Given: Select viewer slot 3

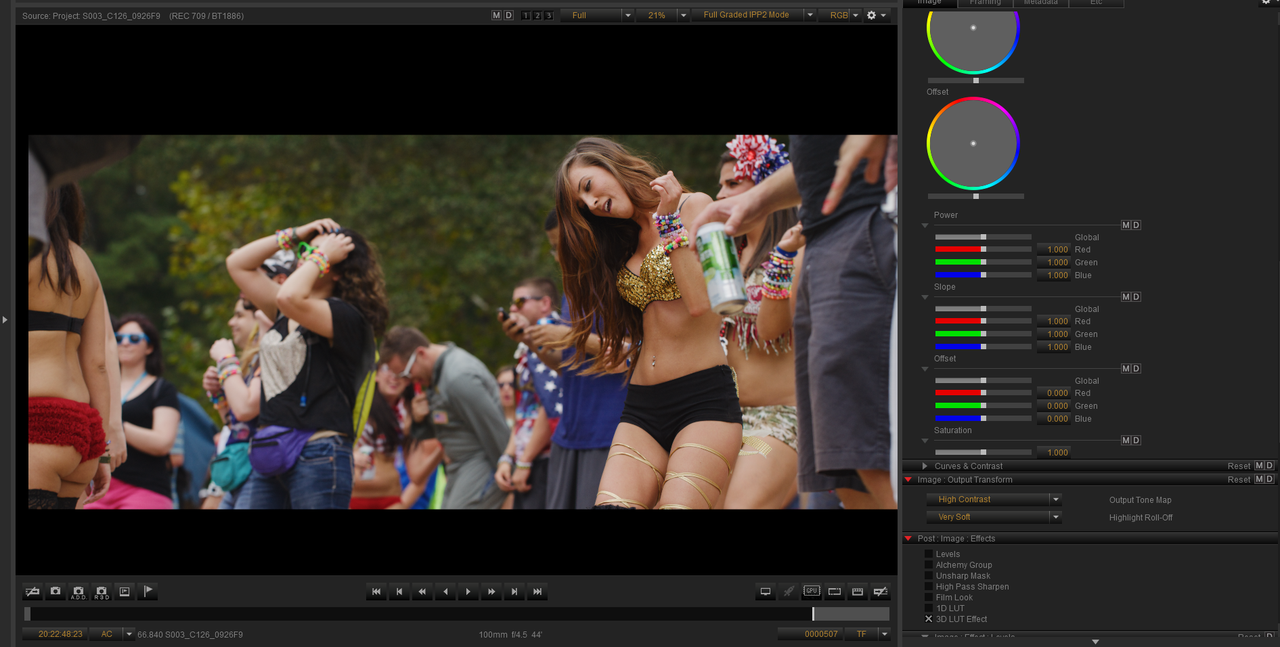Looking at the screenshot, I should tap(548, 15).
